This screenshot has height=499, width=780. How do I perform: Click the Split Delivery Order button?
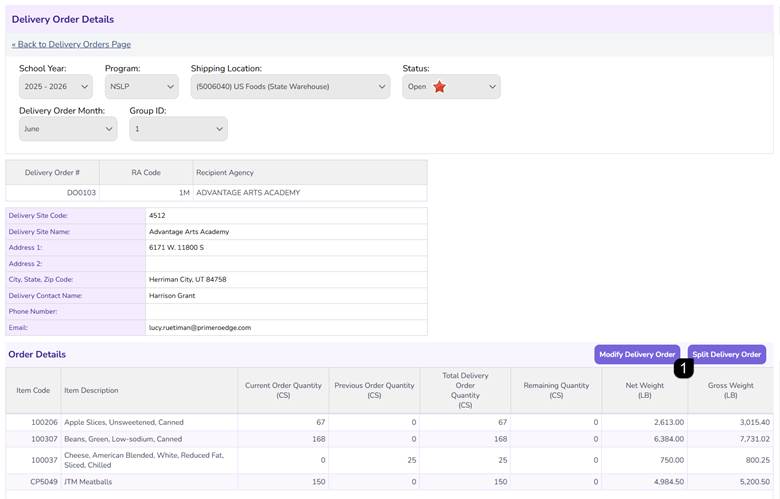[727, 354]
